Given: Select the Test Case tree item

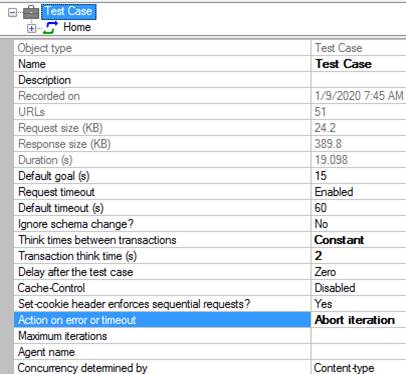Looking at the screenshot, I should [69, 12].
